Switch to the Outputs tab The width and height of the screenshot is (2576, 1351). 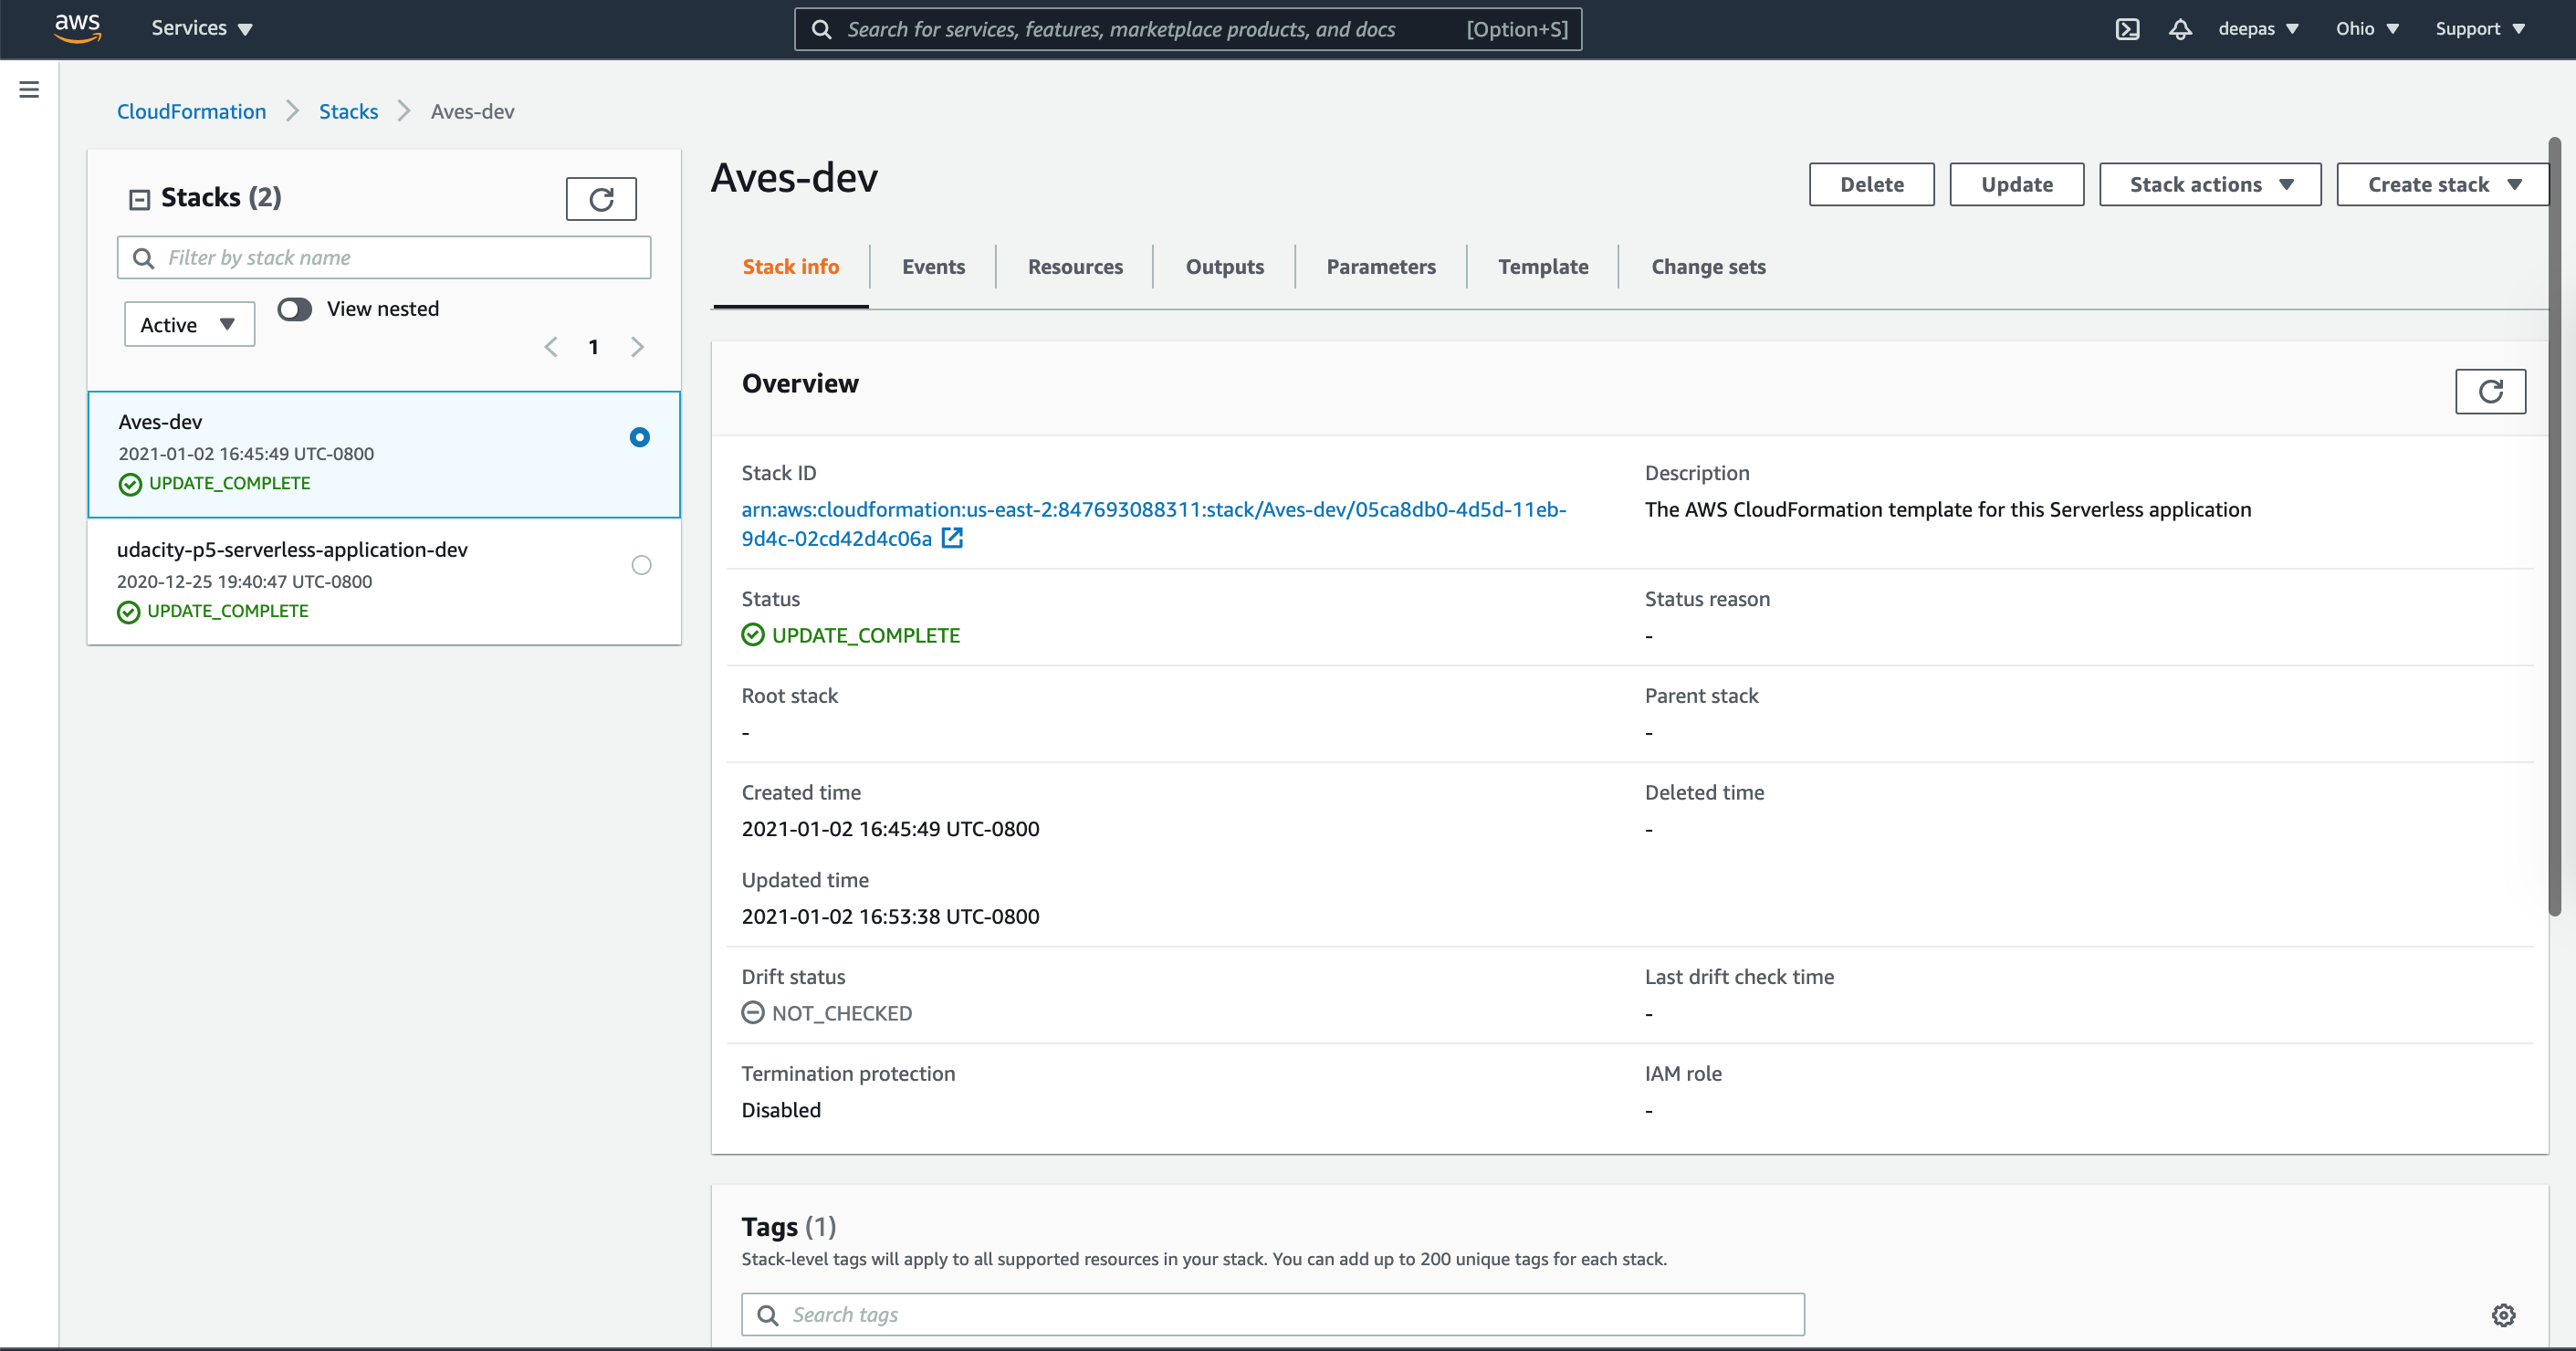pos(1224,266)
